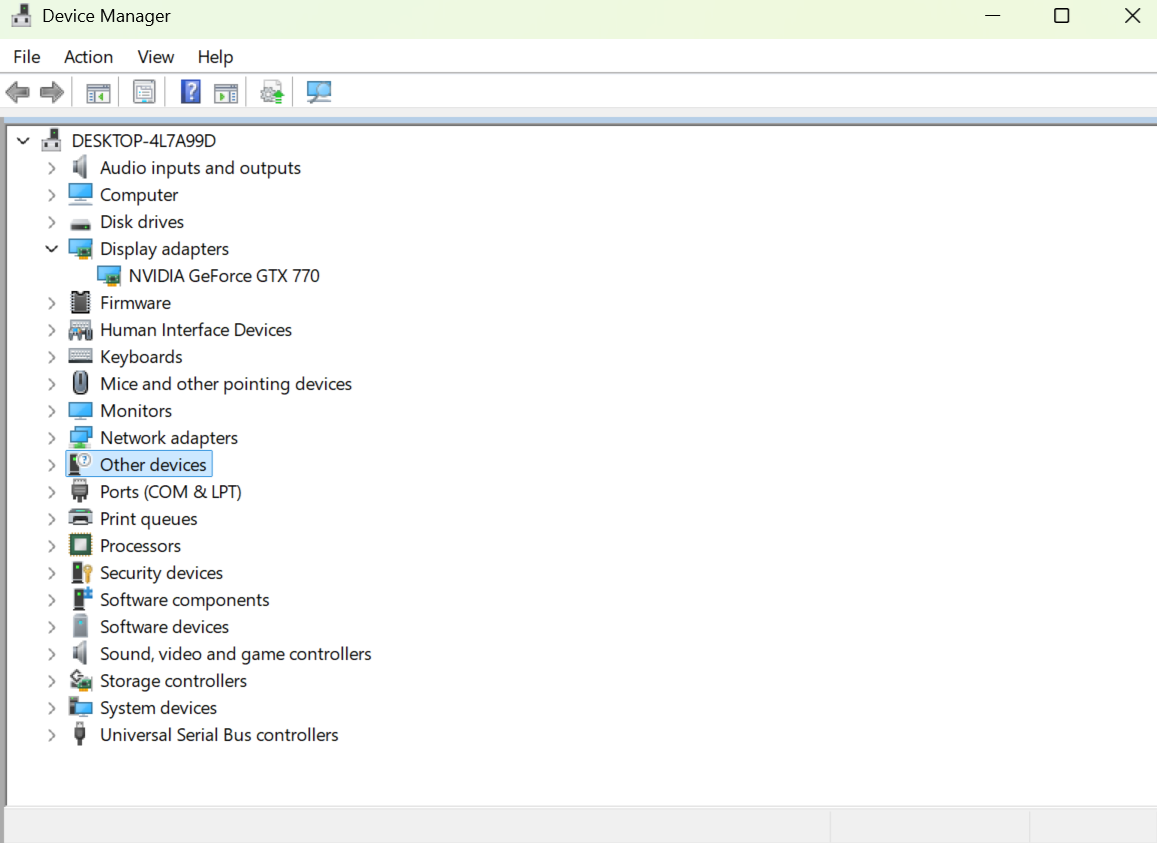1157x843 pixels.
Task: Click the Forward arrow in toolbar
Action: click(x=52, y=93)
